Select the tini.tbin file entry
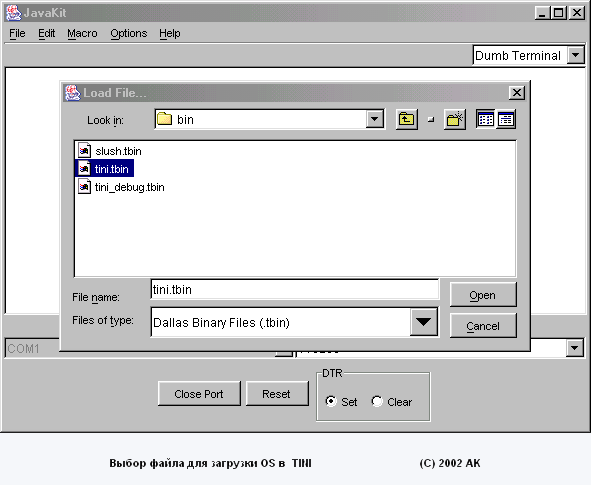Viewport: 591px width, 485px height. (x=104, y=169)
